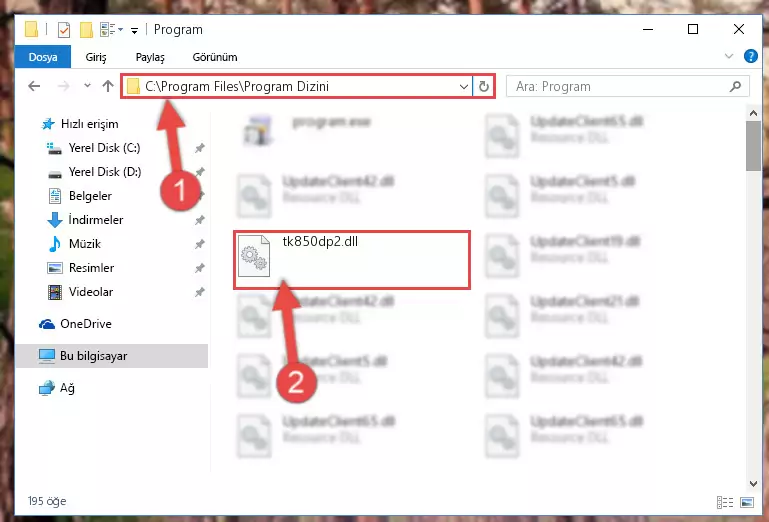This screenshot has width=769, height=522.
Task: Switch to details view icon in status bar
Action: [x=725, y=502]
